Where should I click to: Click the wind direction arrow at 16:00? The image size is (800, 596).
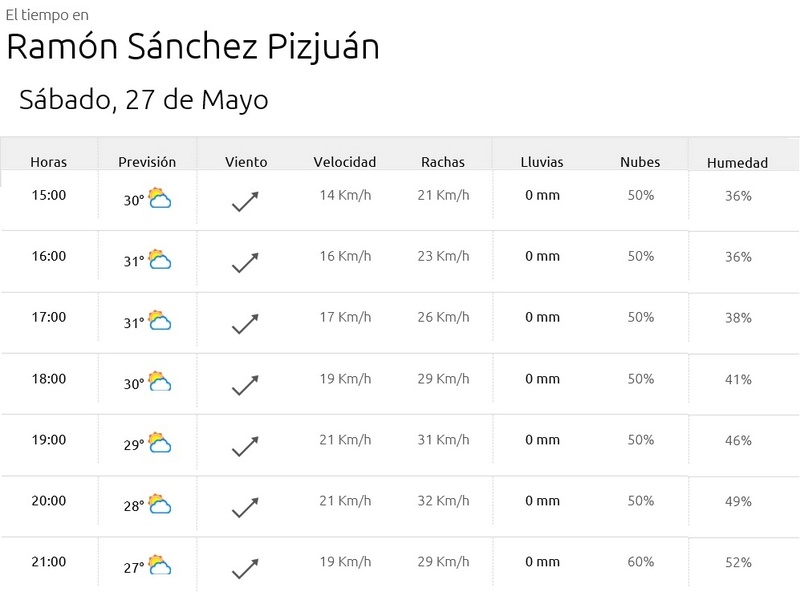click(245, 263)
